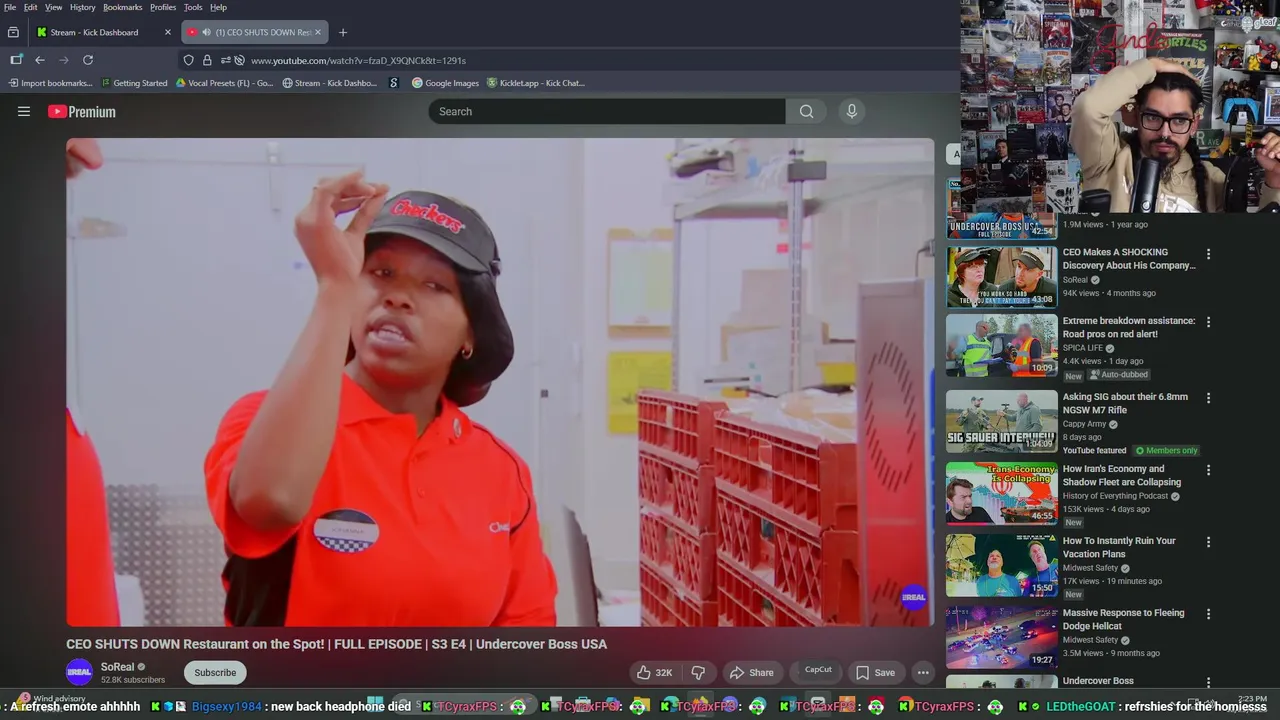Open options for How To Instantly Ruin video
1280x720 pixels.
click(1208, 542)
